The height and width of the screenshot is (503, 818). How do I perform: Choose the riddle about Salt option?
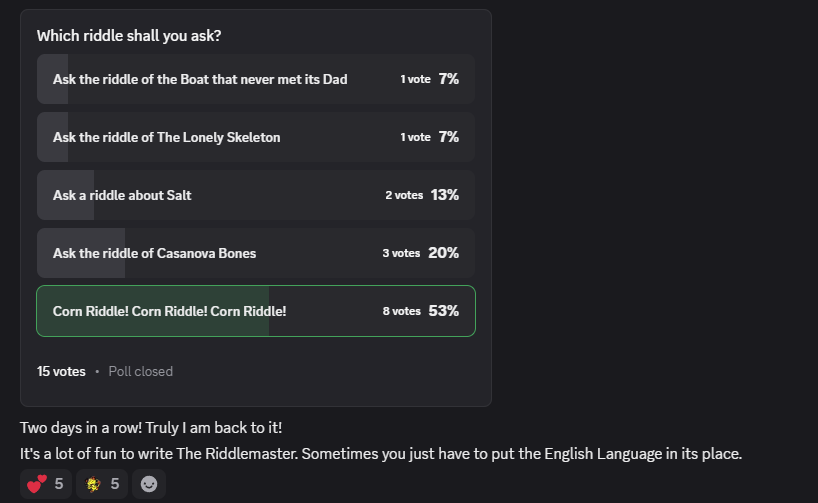pyautogui.click(x=122, y=195)
